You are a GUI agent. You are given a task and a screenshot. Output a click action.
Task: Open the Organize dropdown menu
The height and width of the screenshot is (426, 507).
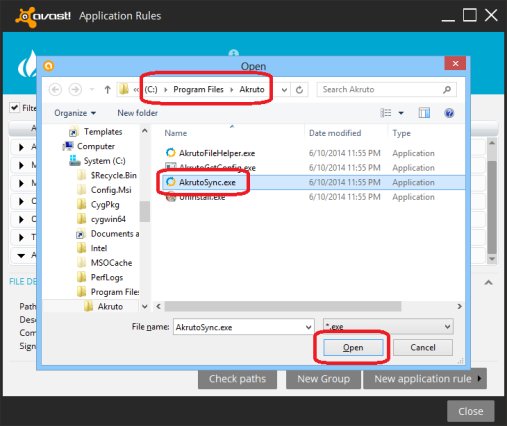(x=75, y=113)
